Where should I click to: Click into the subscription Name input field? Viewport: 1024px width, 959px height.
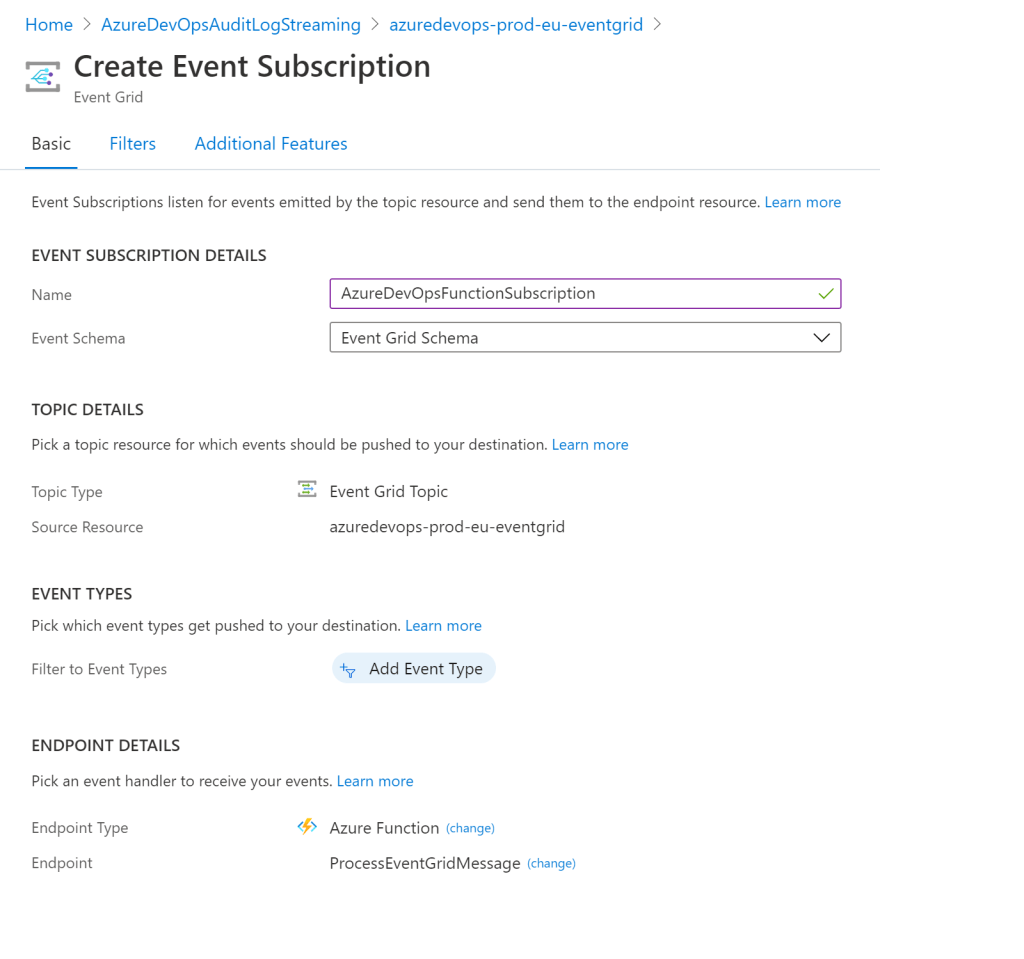(570, 294)
